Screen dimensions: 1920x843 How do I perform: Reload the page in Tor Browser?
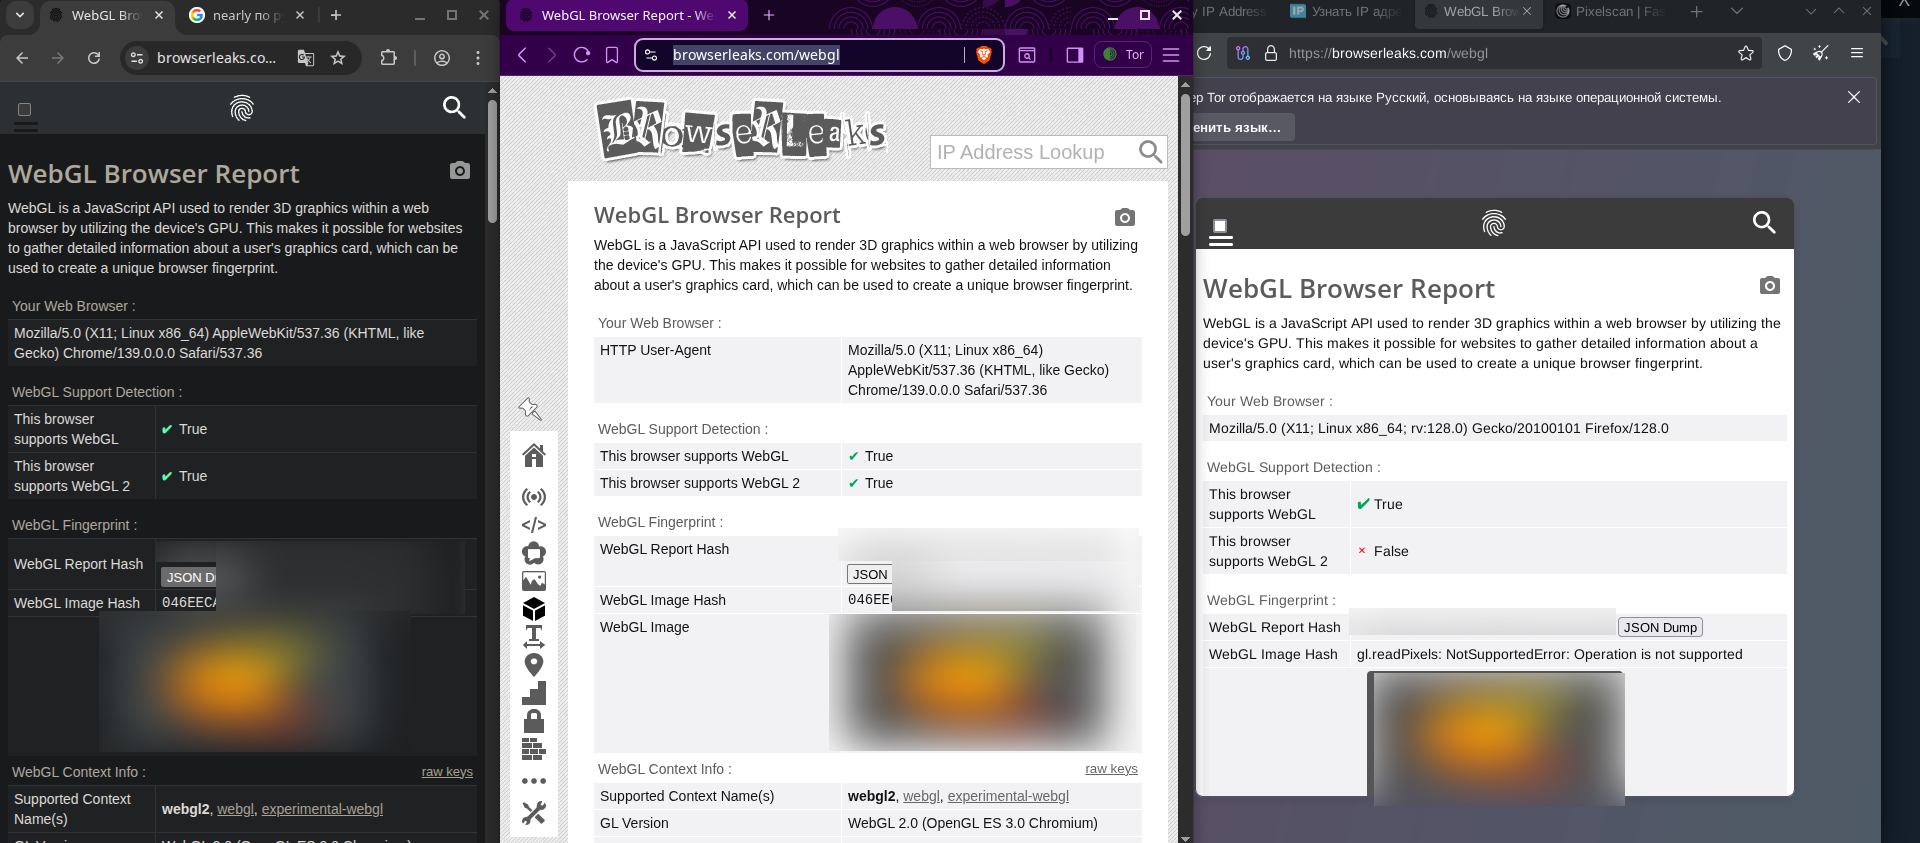tap(1204, 53)
